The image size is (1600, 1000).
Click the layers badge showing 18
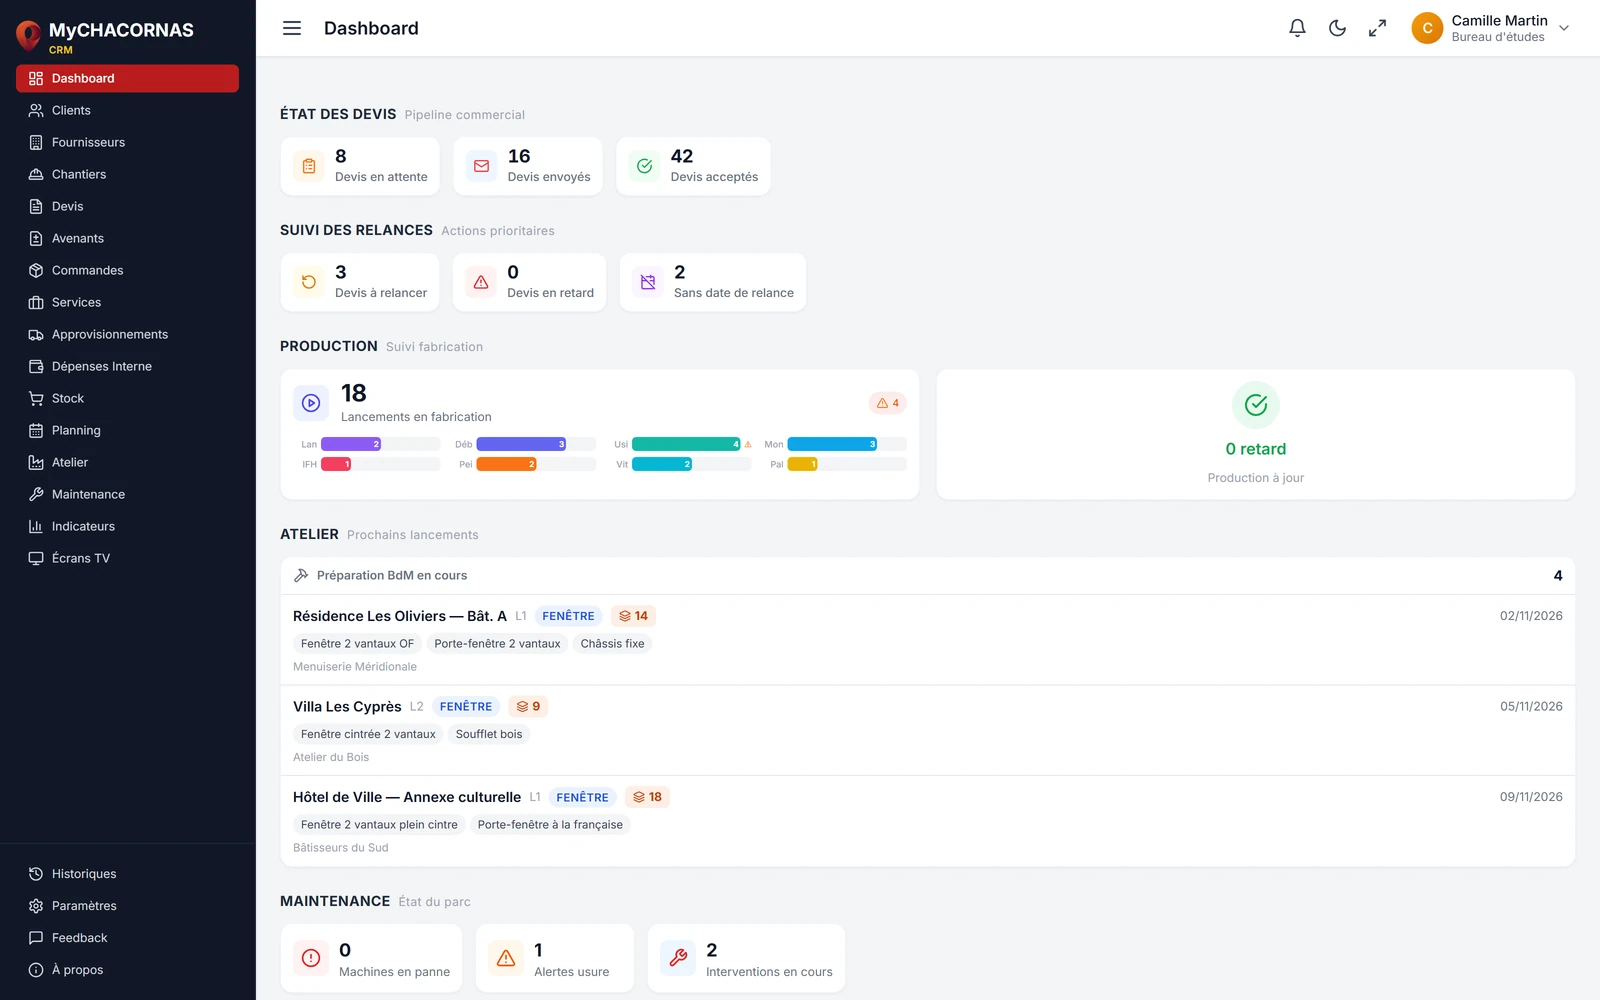click(647, 797)
